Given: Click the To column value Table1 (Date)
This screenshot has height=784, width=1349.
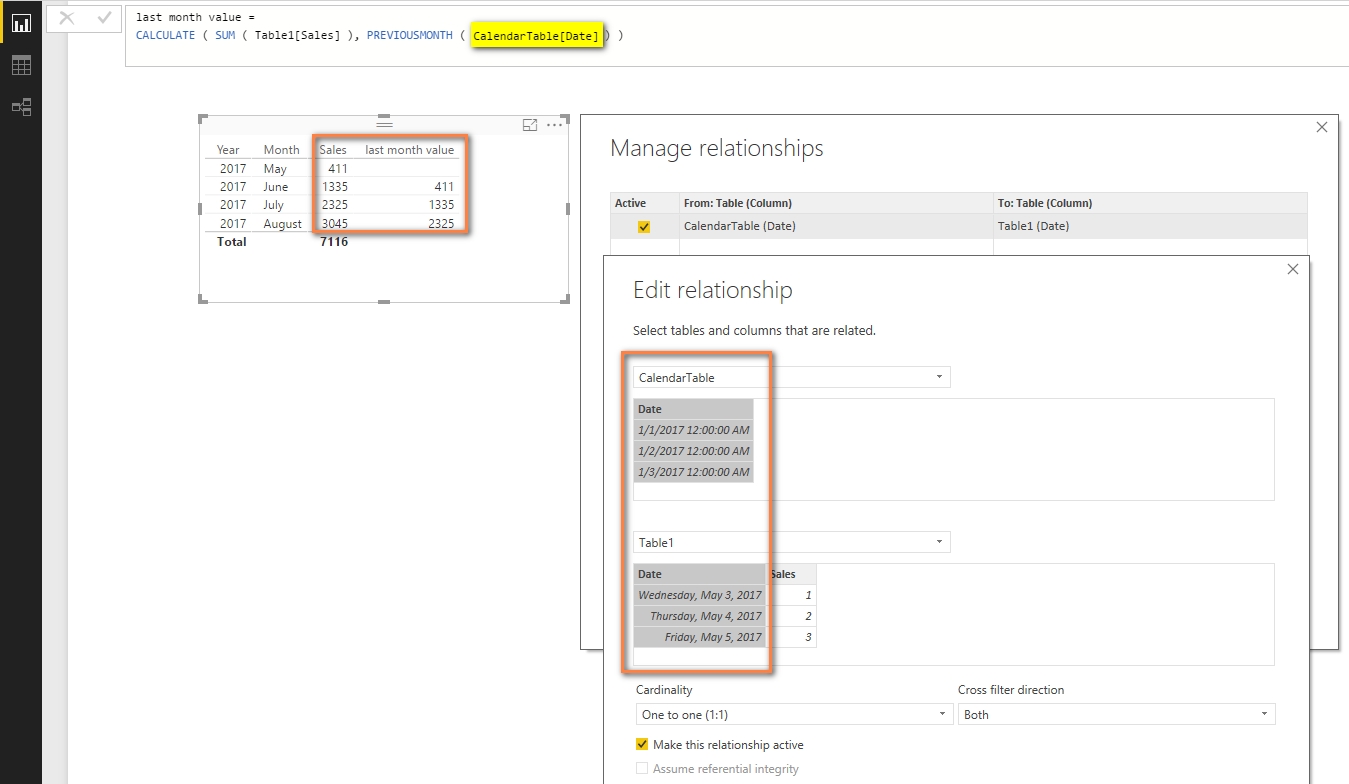Looking at the screenshot, I should tap(1033, 226).
